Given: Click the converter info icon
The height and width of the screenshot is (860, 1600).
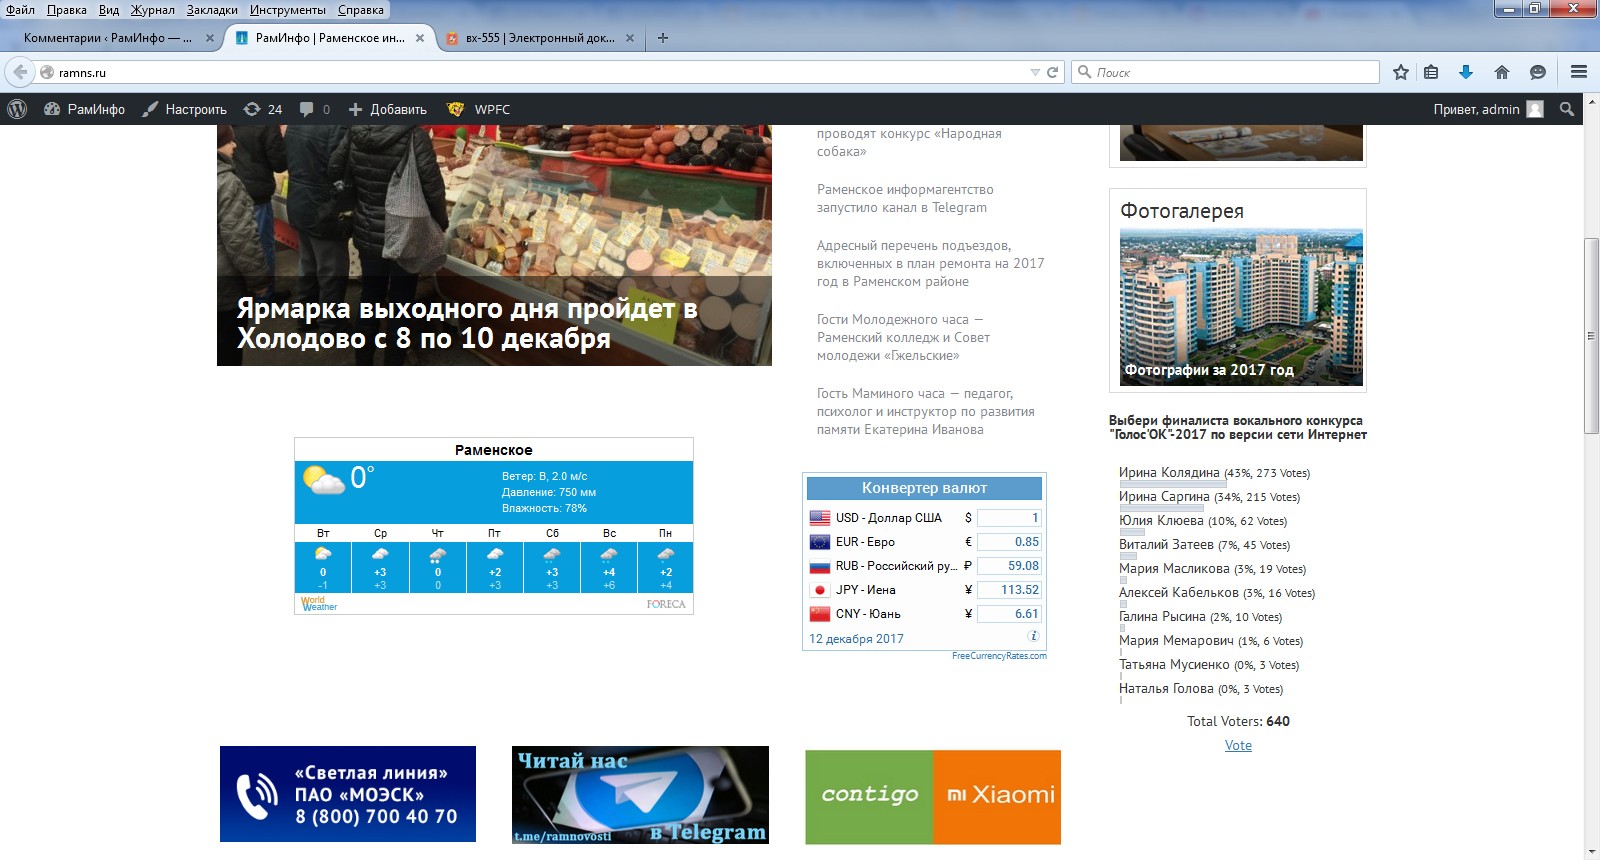Looking at the screenshot, I should pos(1033,636).
